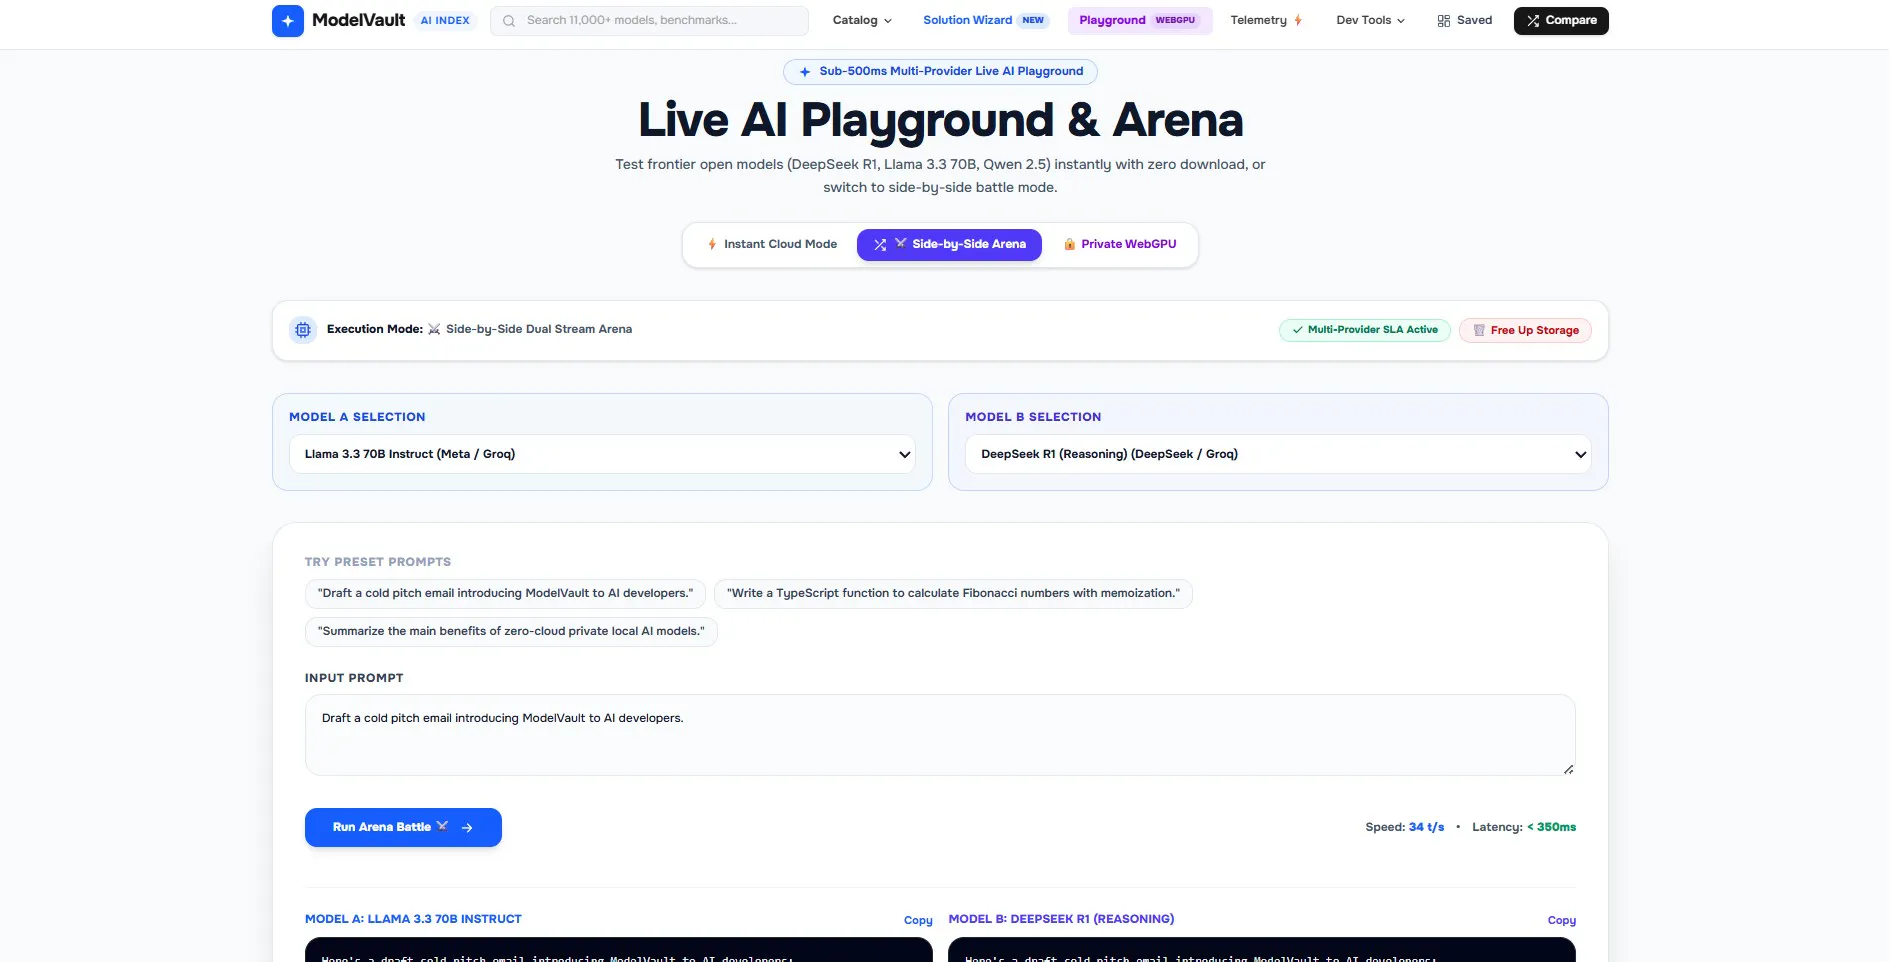The width and height of the screenshot is (1892, 962).
Task: Click the ModelVault blue logo icon
Action: (x=288, y=21)
